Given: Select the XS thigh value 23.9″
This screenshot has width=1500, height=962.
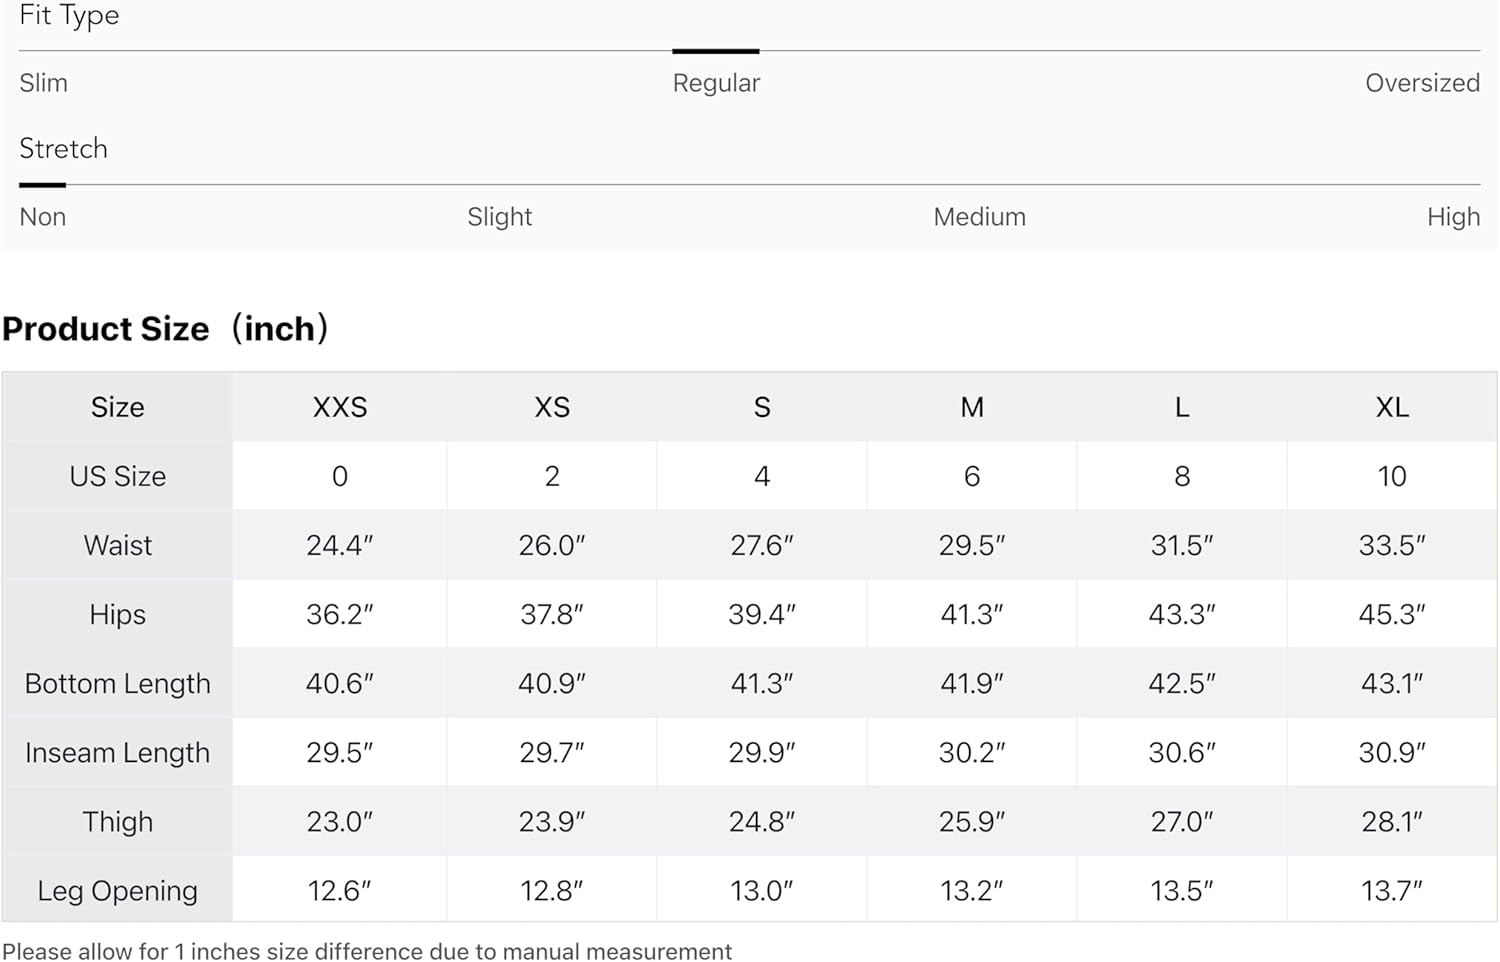Looking at the screenshot, I should [x=551, y=821].
